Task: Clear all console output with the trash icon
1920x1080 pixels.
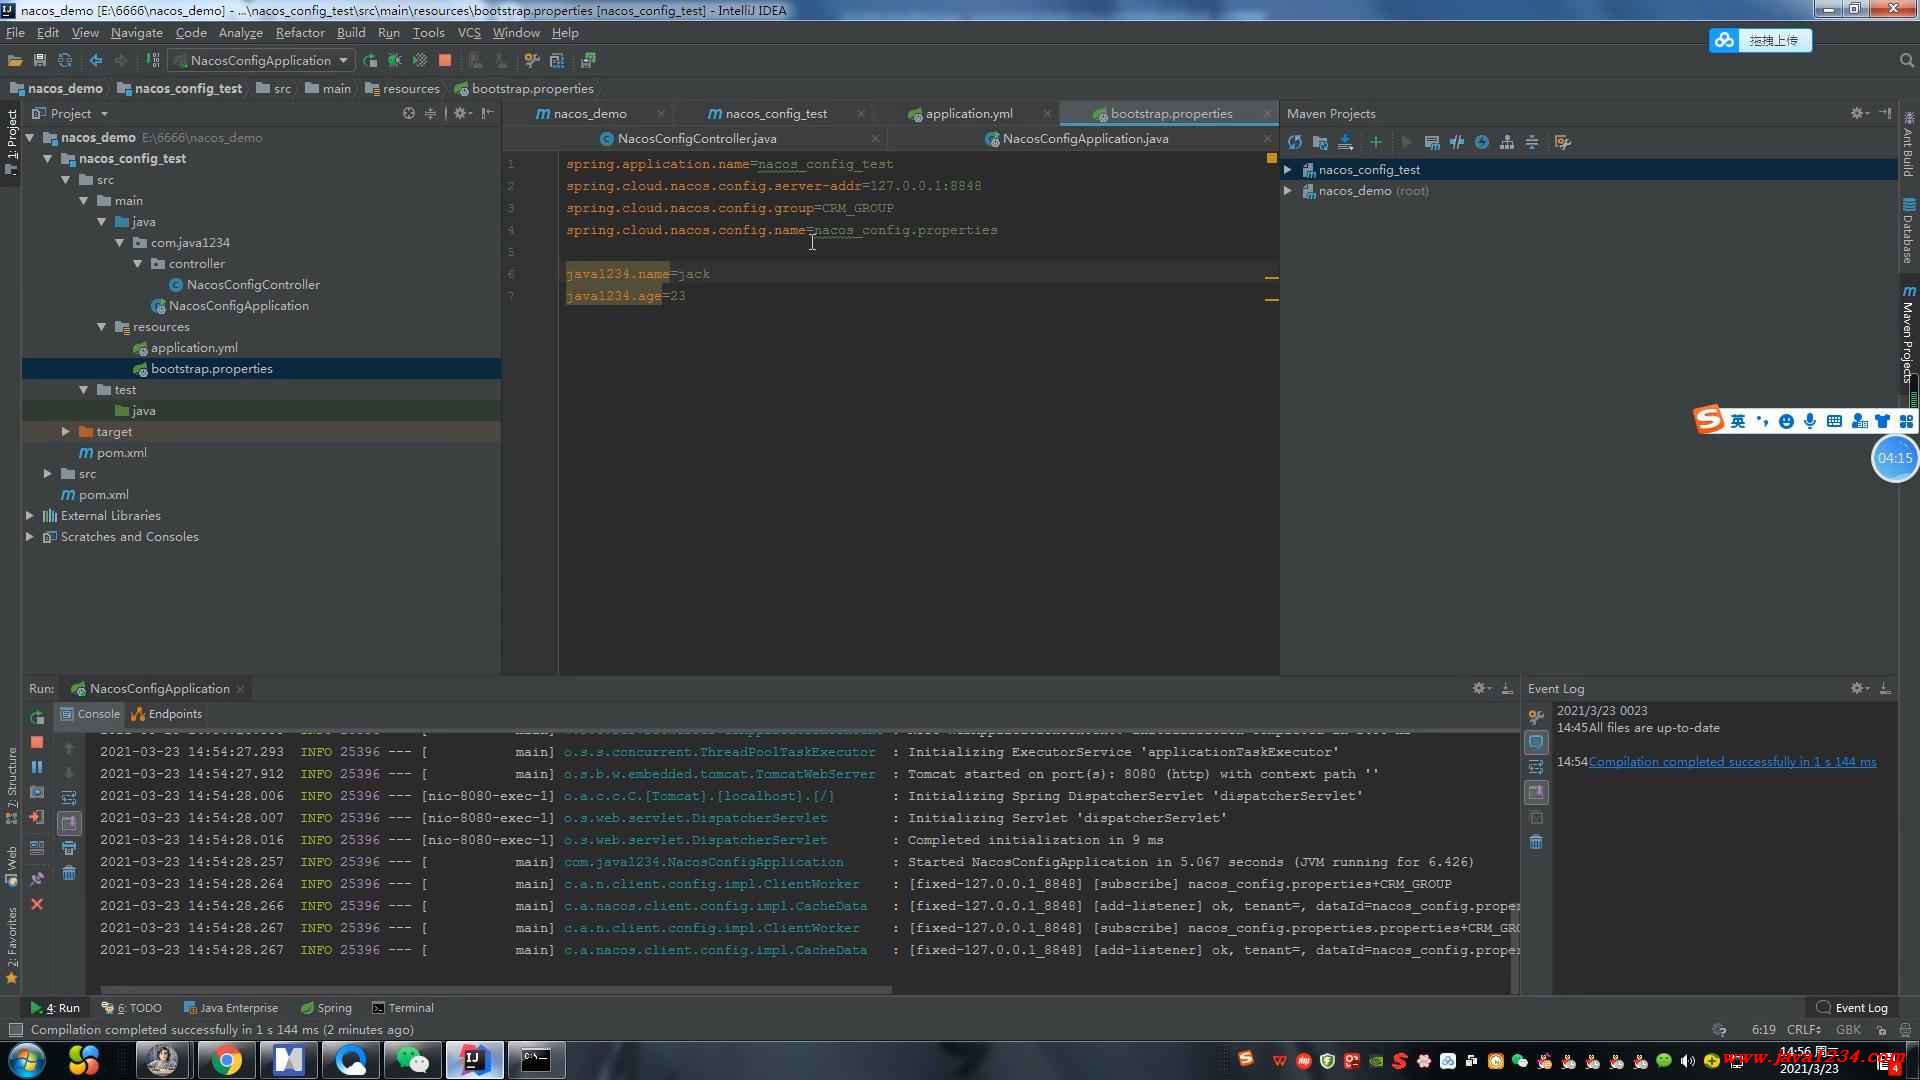Action: click(x=69, y=873)
